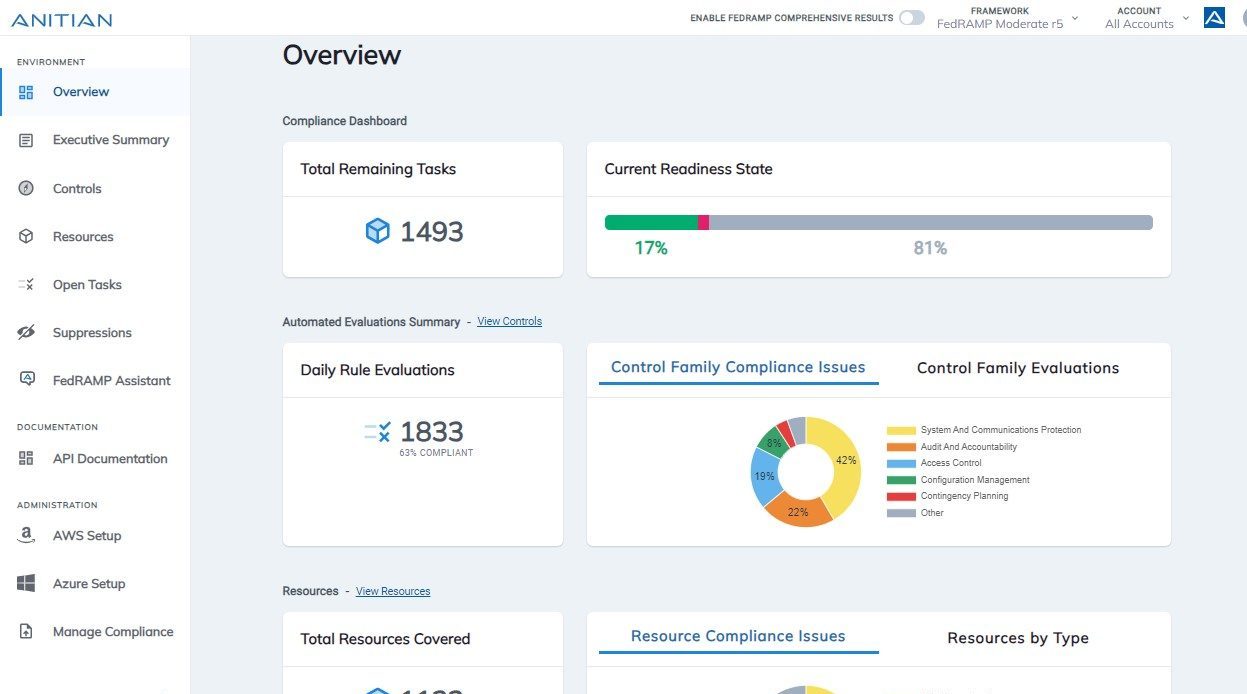The height and width of the screenshot is (694, 1247).
Task: Open the Account dropdown
Action: click(1146, 18)
